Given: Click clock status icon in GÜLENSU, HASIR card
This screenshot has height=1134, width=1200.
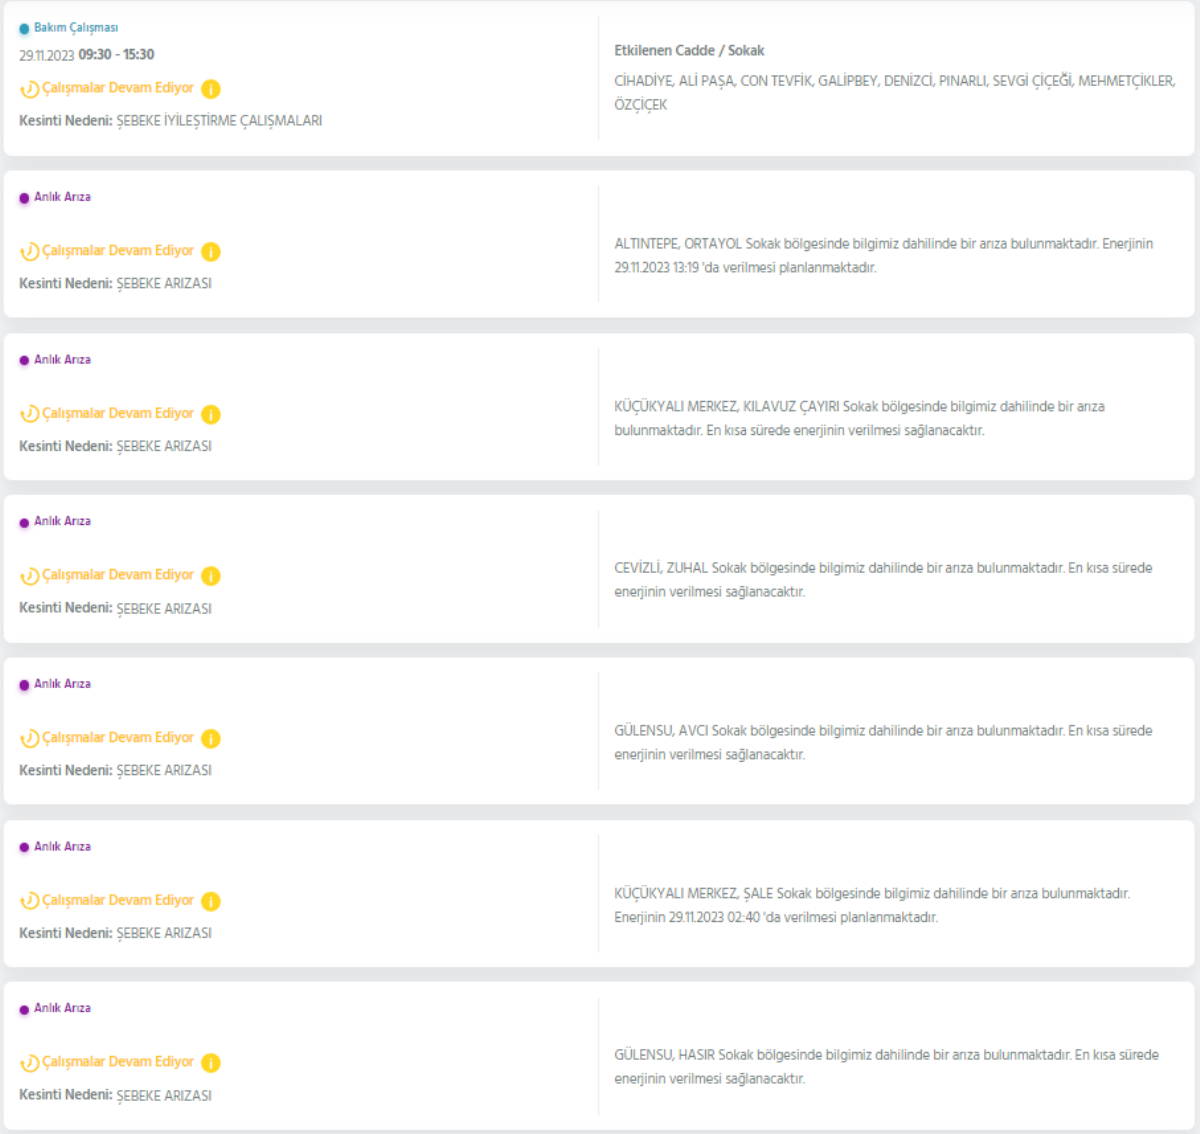Looking at the screenshot, I should 30,1063.
